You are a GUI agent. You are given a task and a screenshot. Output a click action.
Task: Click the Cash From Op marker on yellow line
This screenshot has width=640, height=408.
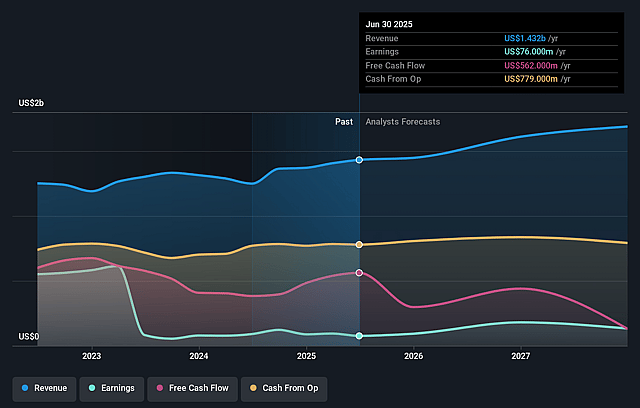click(x=359, y=245)
